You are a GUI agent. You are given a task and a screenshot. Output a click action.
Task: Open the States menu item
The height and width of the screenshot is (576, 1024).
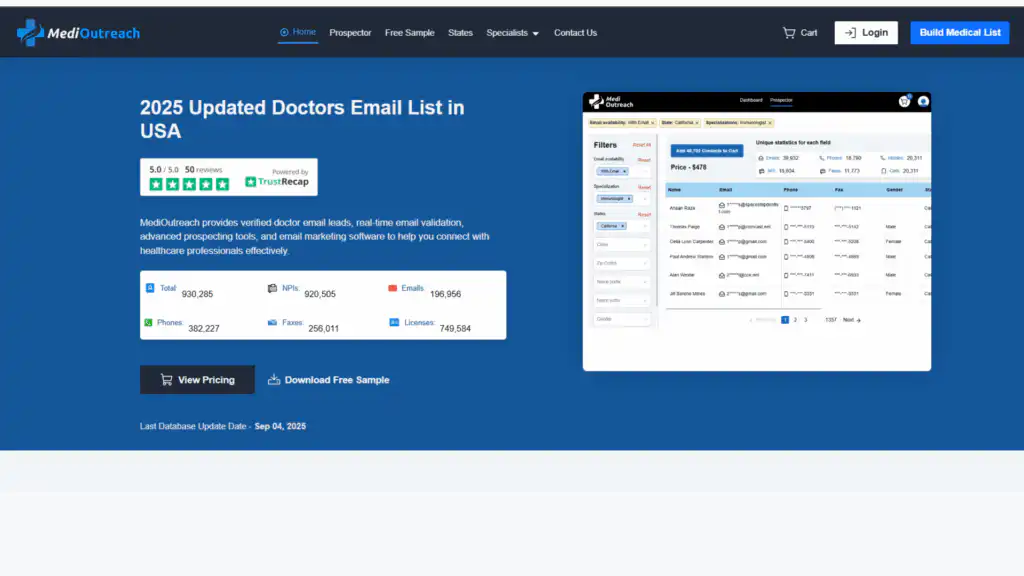point(460,33)
